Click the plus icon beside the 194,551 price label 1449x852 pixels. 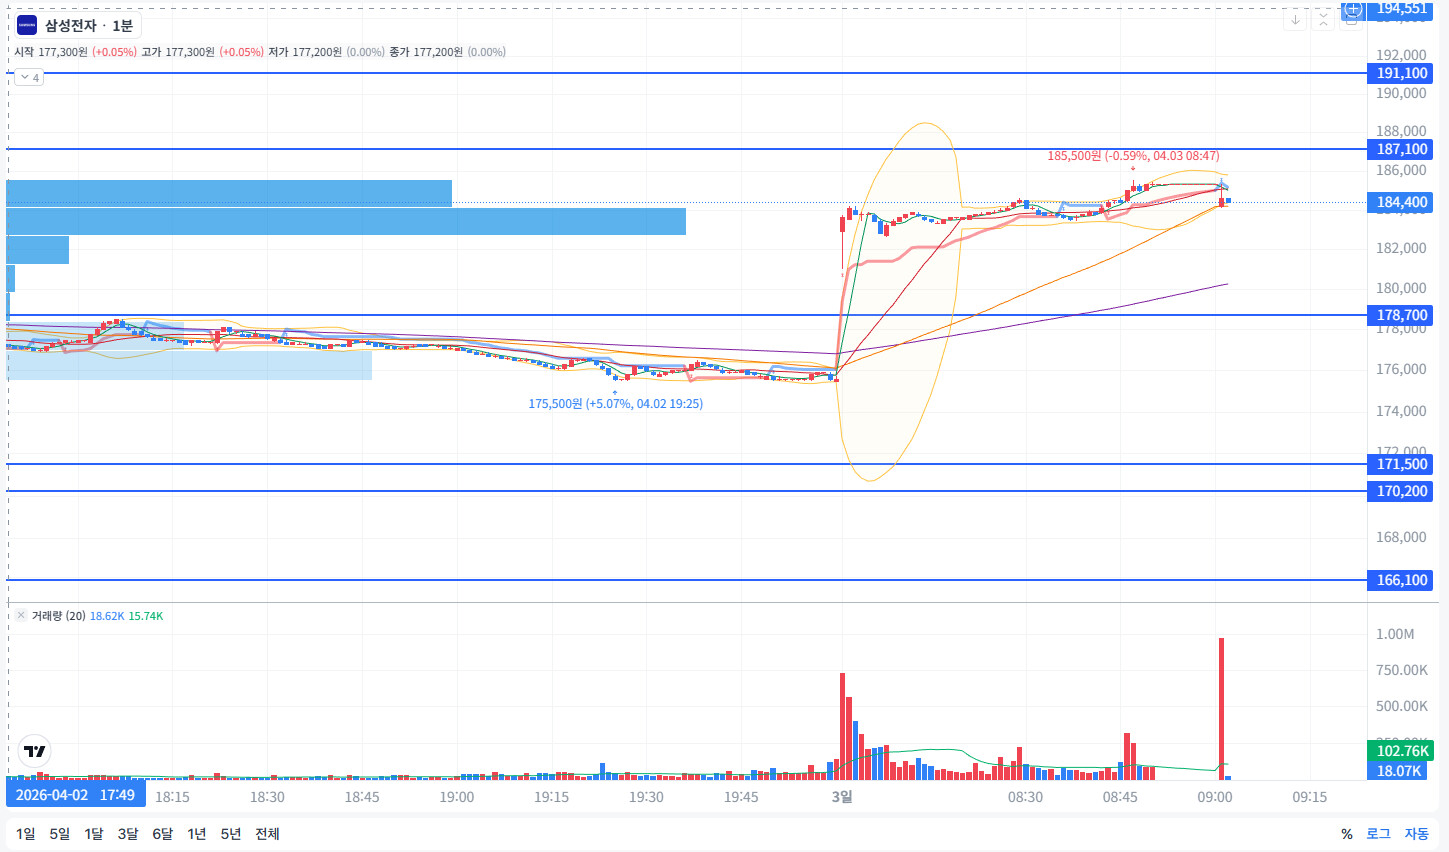1353,10
